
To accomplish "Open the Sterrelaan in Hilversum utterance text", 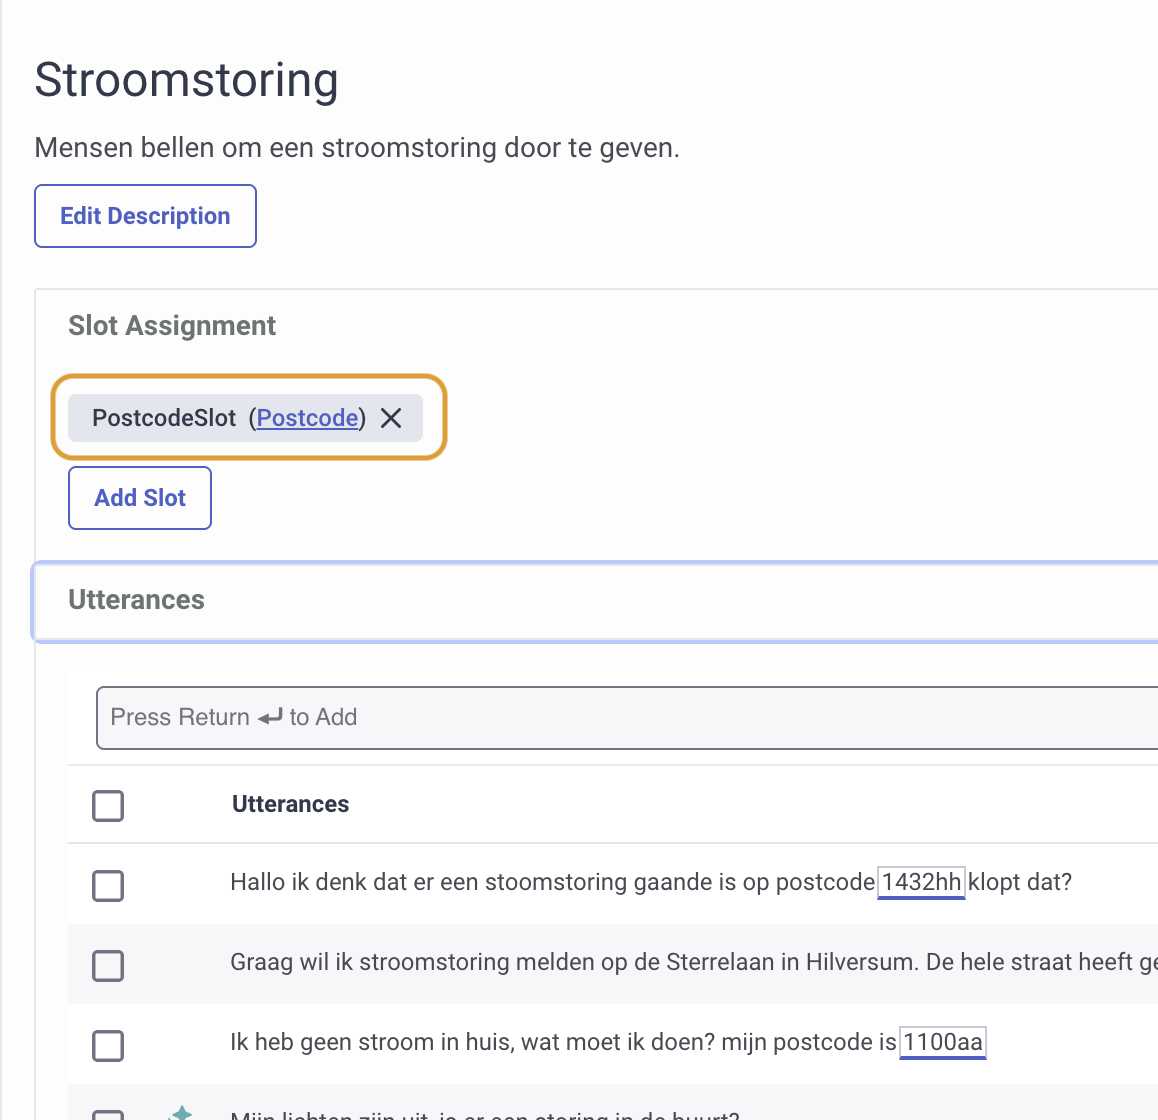I will click(x=690, y=962).
